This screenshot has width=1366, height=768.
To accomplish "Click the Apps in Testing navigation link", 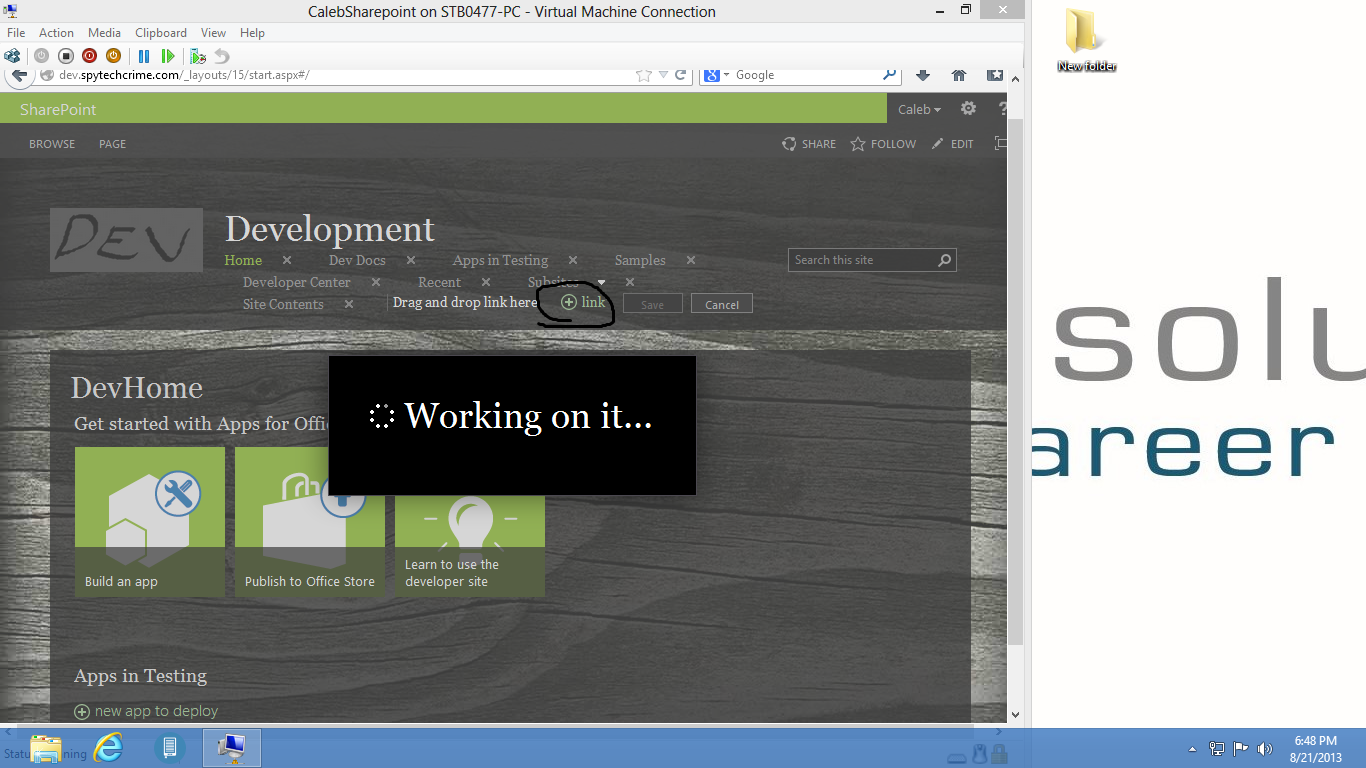I will click(x=500, y=260).
